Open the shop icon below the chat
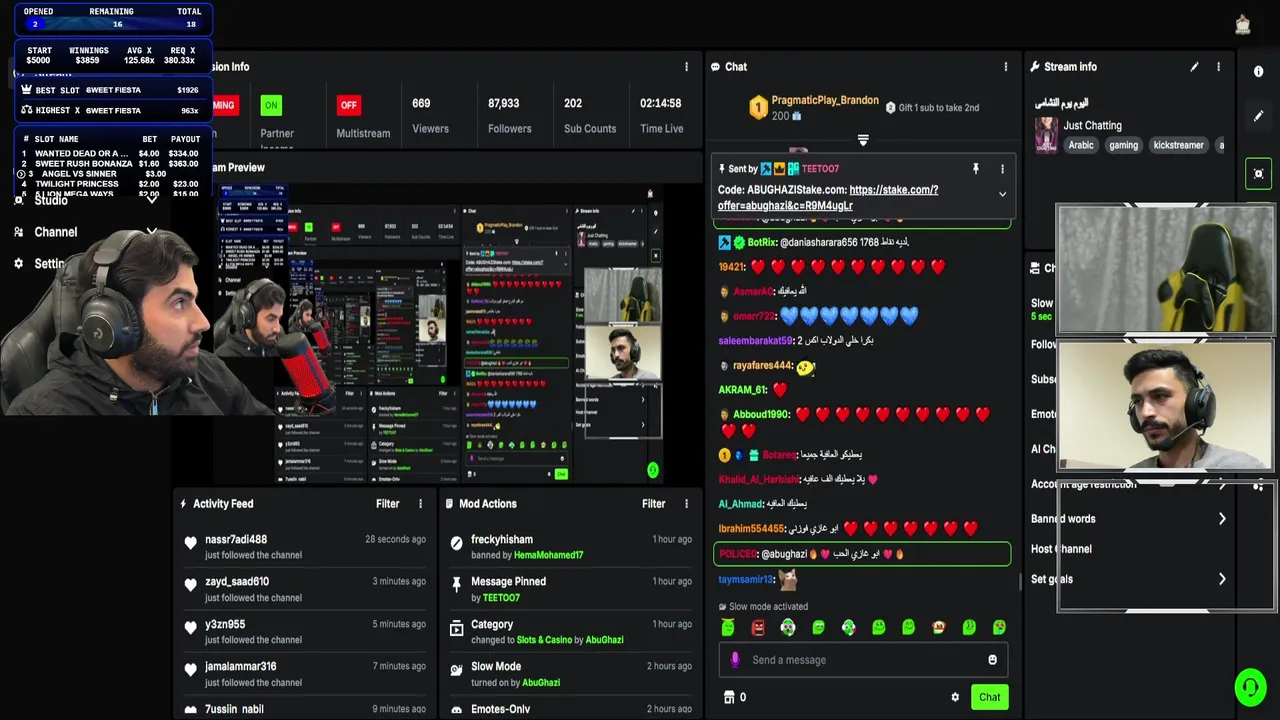The height and width of the screenshot is (720, 1280). 729,697
